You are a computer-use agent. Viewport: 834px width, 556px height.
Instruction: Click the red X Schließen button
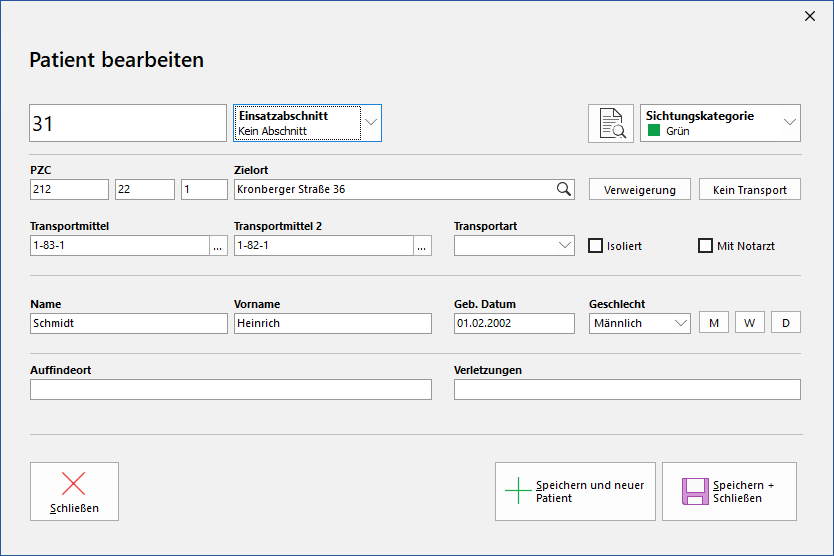[74, 491]
